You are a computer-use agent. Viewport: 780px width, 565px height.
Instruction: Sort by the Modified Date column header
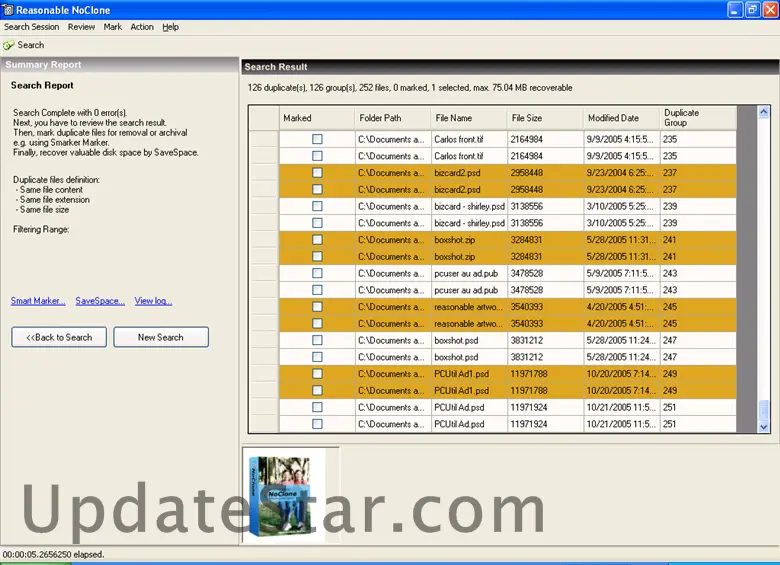pyautogui.click(x=621, y=118)
